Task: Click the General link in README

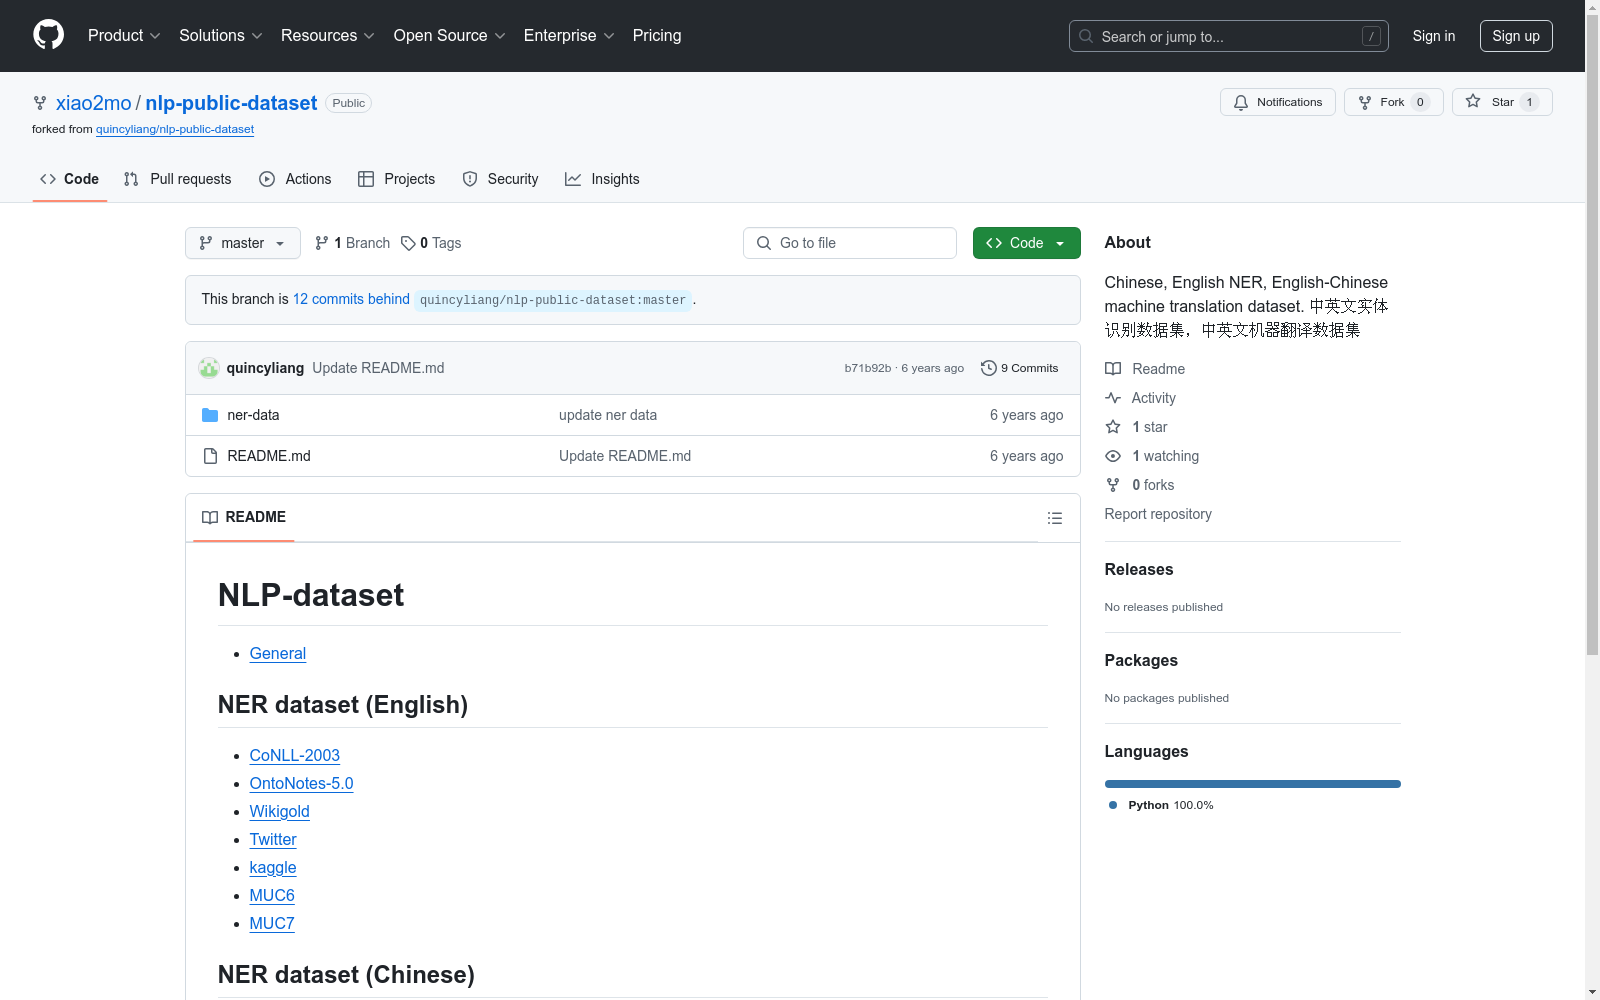Action: pyautogui.click(x=278, y=653)
